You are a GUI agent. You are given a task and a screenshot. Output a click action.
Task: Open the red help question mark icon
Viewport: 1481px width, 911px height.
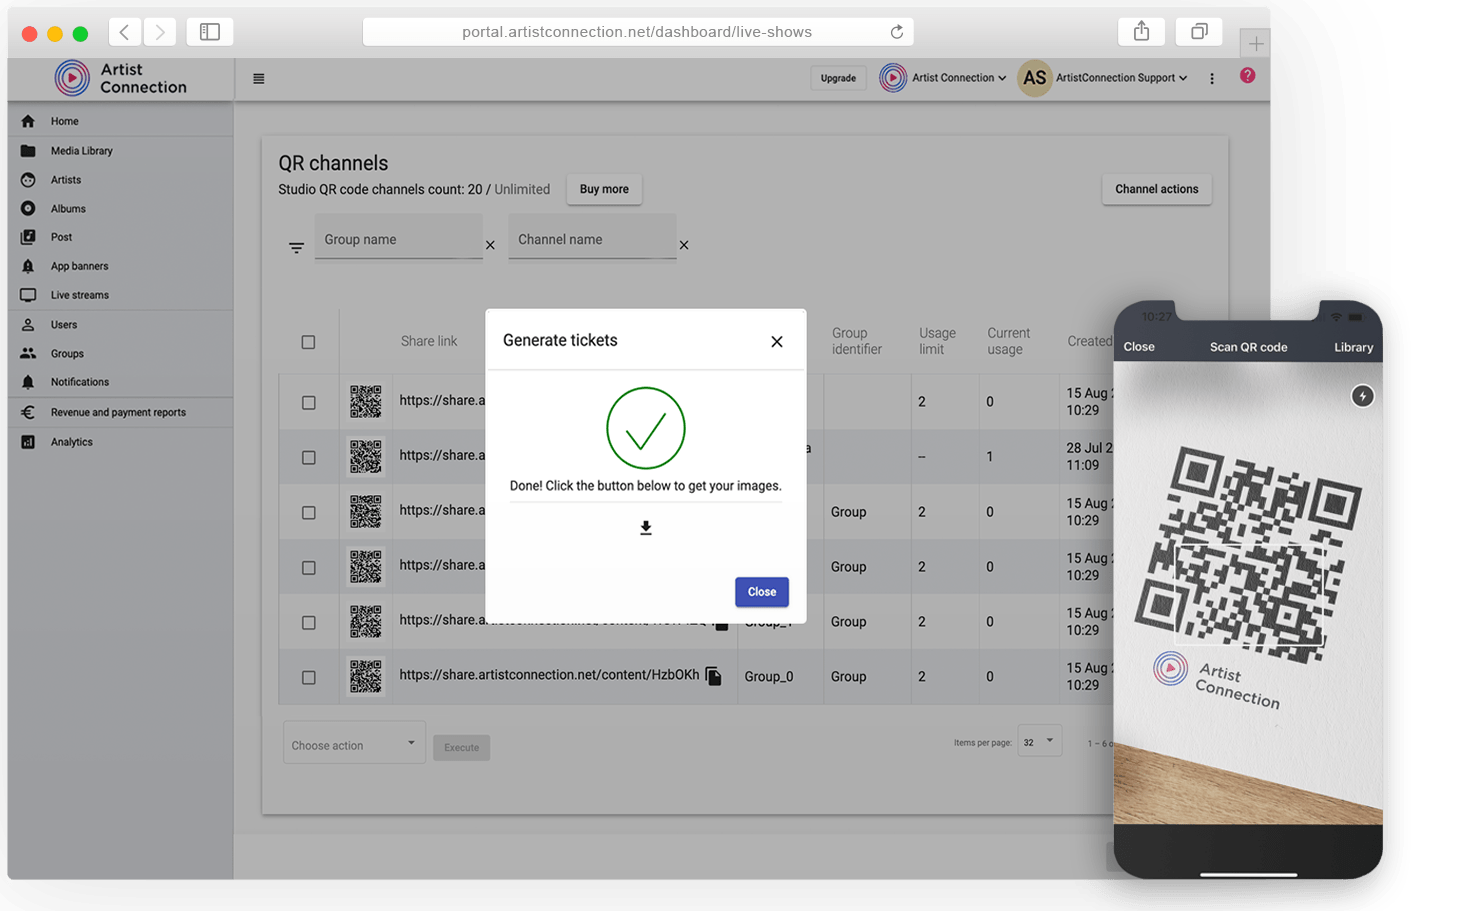coord(1247,76)
